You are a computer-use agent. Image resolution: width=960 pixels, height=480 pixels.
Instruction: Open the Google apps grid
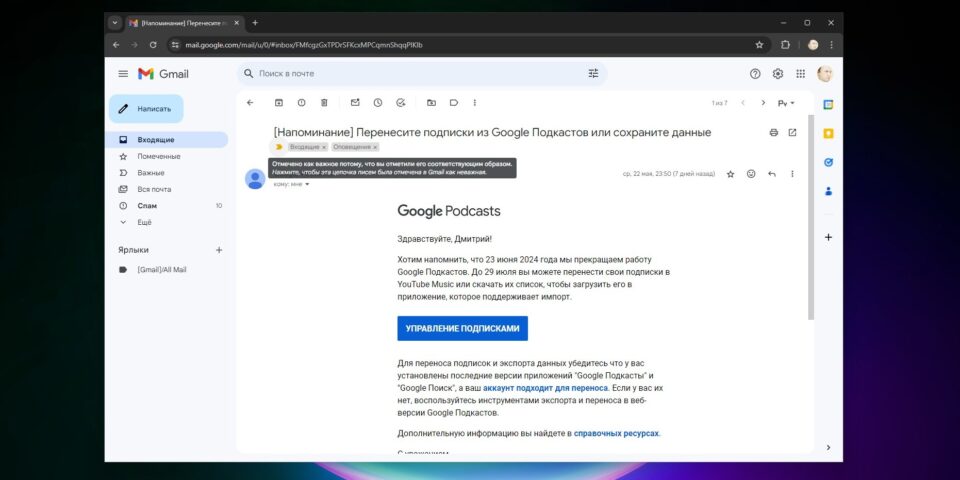pos(800,73)
